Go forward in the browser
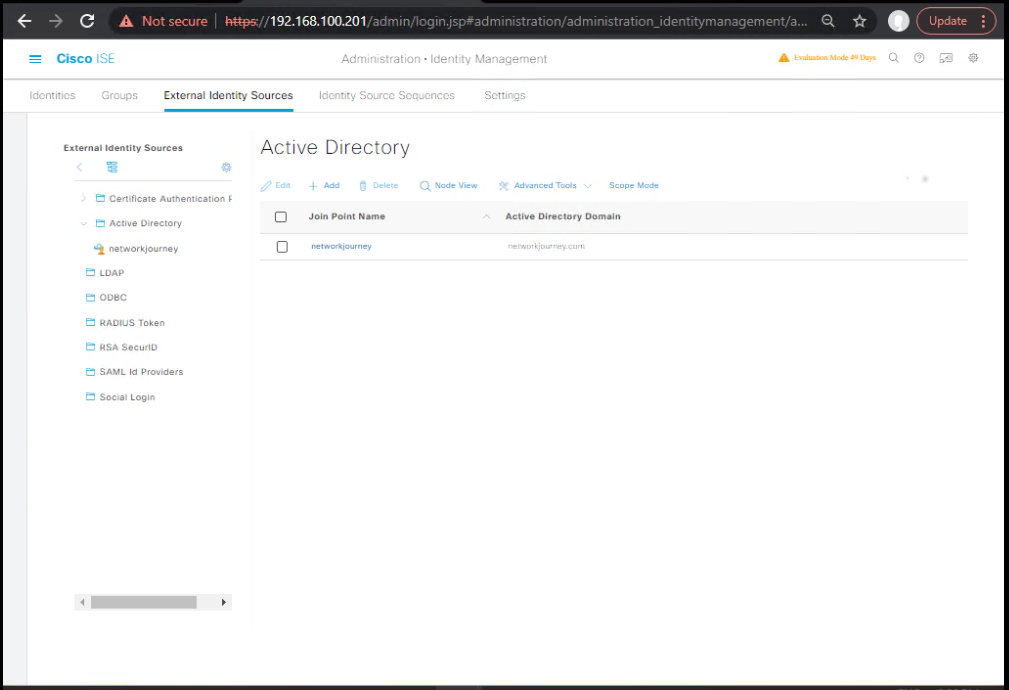This screenshot has height=690, width=1009. (56, 21)
